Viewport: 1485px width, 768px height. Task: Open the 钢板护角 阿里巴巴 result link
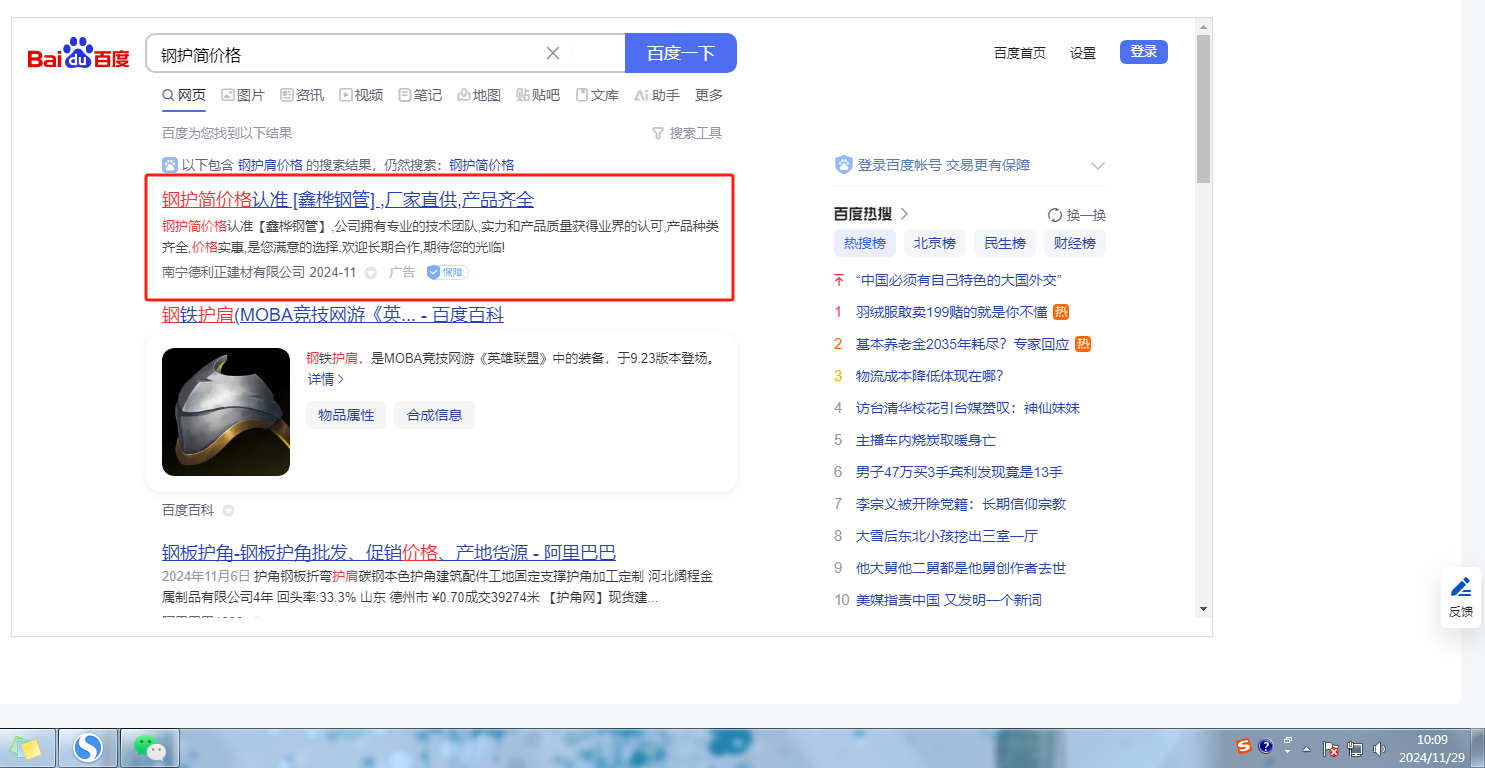pyautogui.click(x=388, y=553)
